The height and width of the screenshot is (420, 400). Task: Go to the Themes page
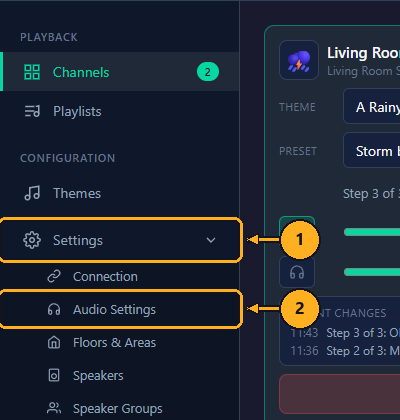(x=119, y=193)
